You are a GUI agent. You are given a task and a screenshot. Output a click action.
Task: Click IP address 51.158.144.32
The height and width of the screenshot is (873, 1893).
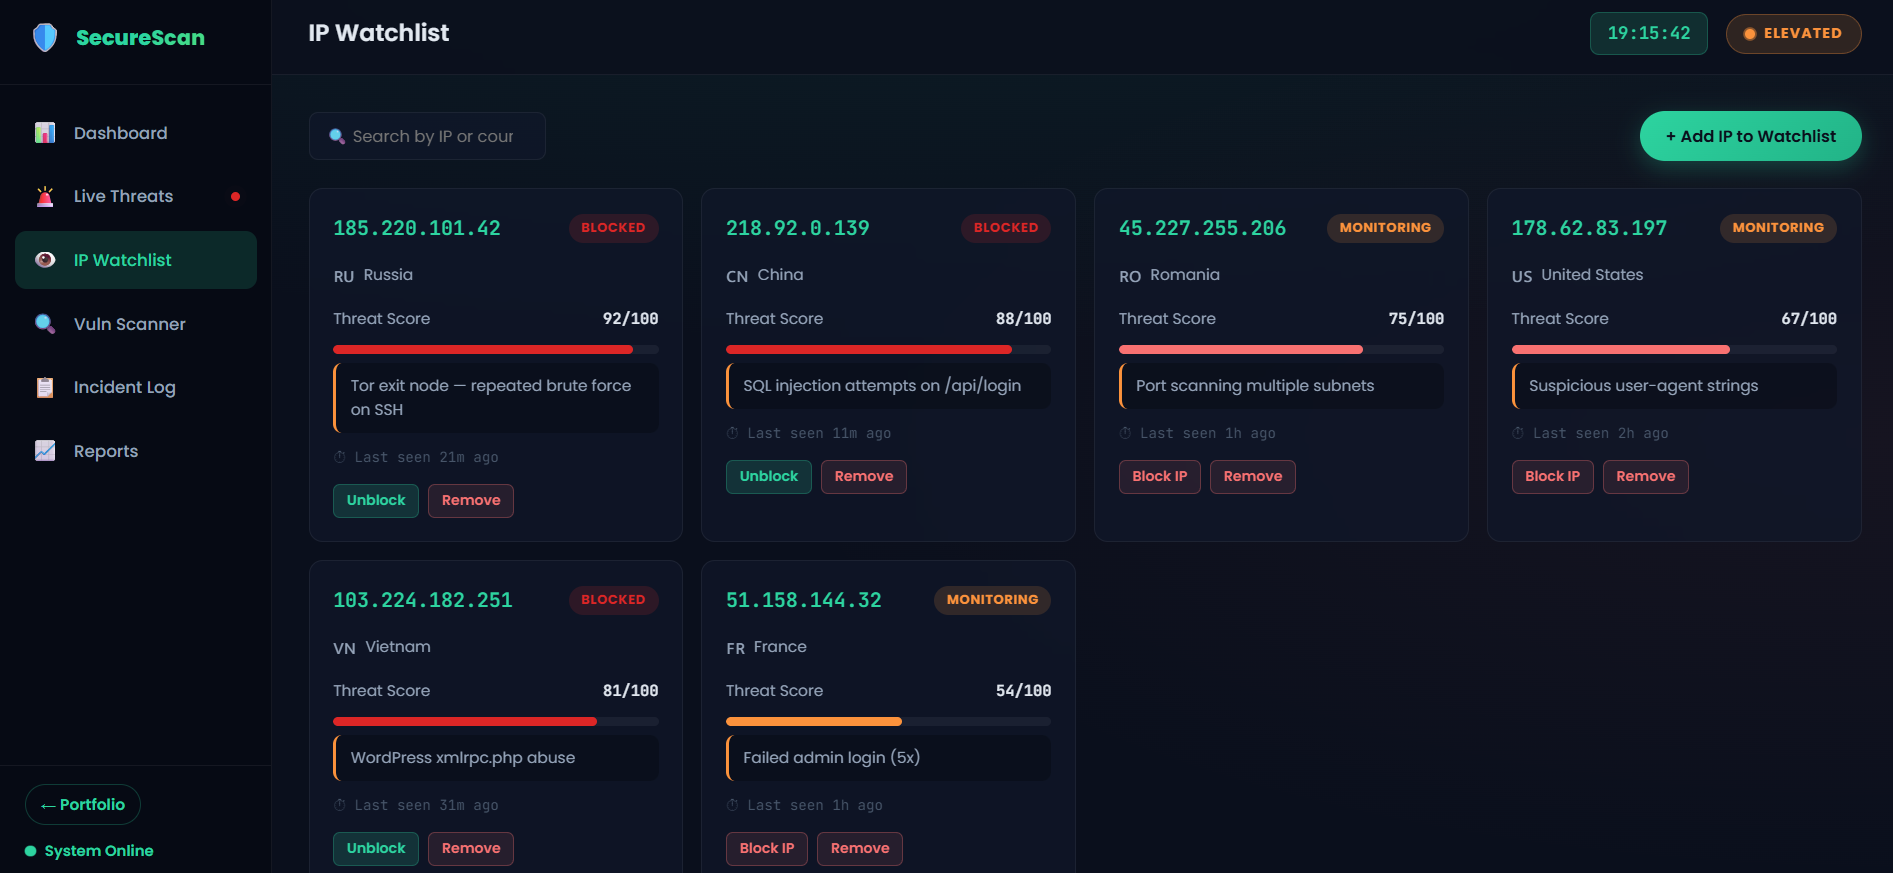pyautogui.click(x=804, y=600)
